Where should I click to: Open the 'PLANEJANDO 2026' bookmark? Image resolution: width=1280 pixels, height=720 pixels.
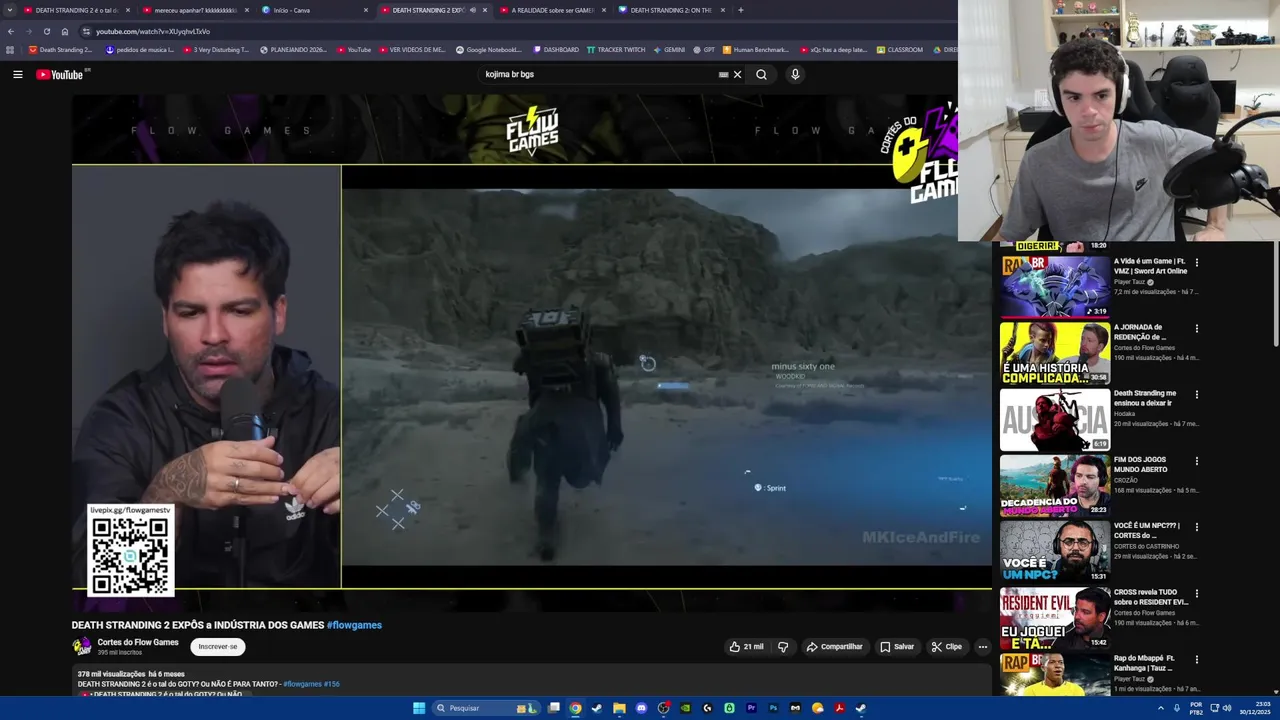[292, 49]
